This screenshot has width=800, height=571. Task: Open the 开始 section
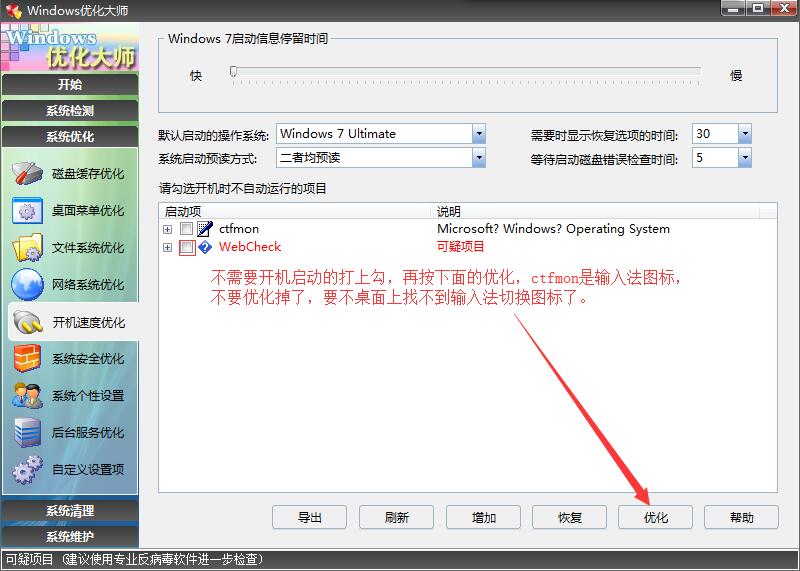click(x=70, y=84)
